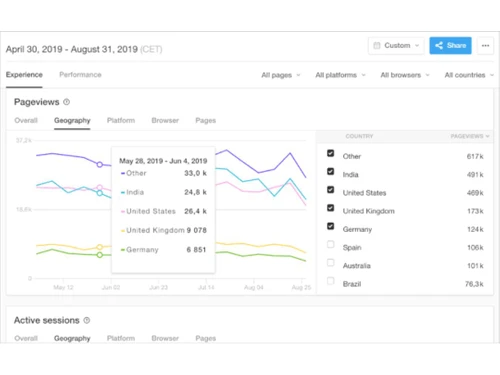Click the Aug 04 x-axis label
This screenshot has width=500, height=375.
(254, 287)
